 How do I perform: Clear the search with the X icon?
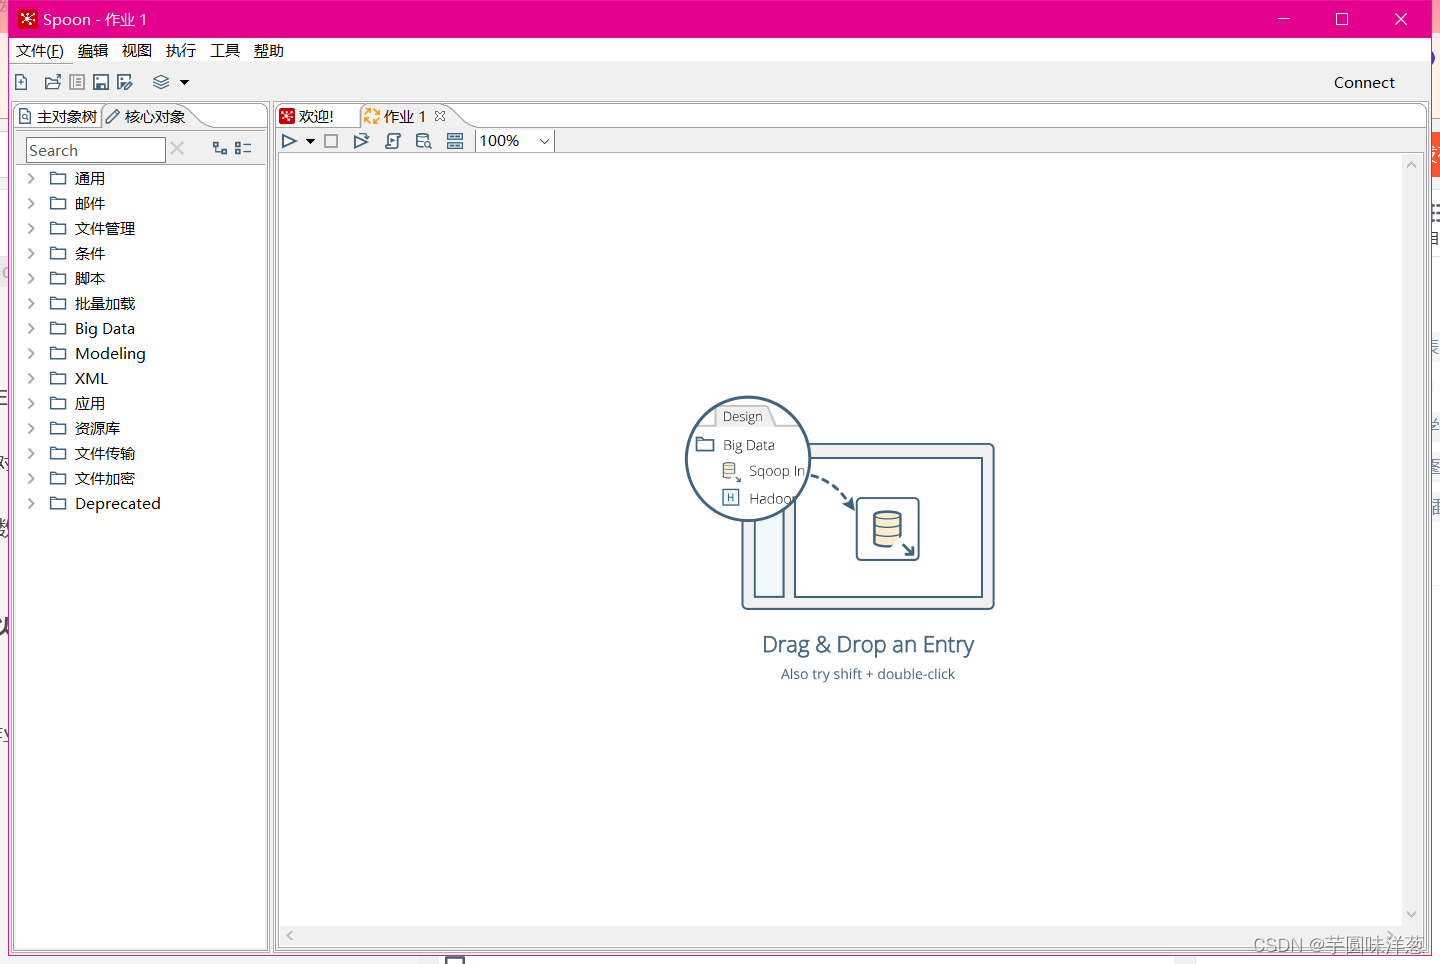point(177,148)
